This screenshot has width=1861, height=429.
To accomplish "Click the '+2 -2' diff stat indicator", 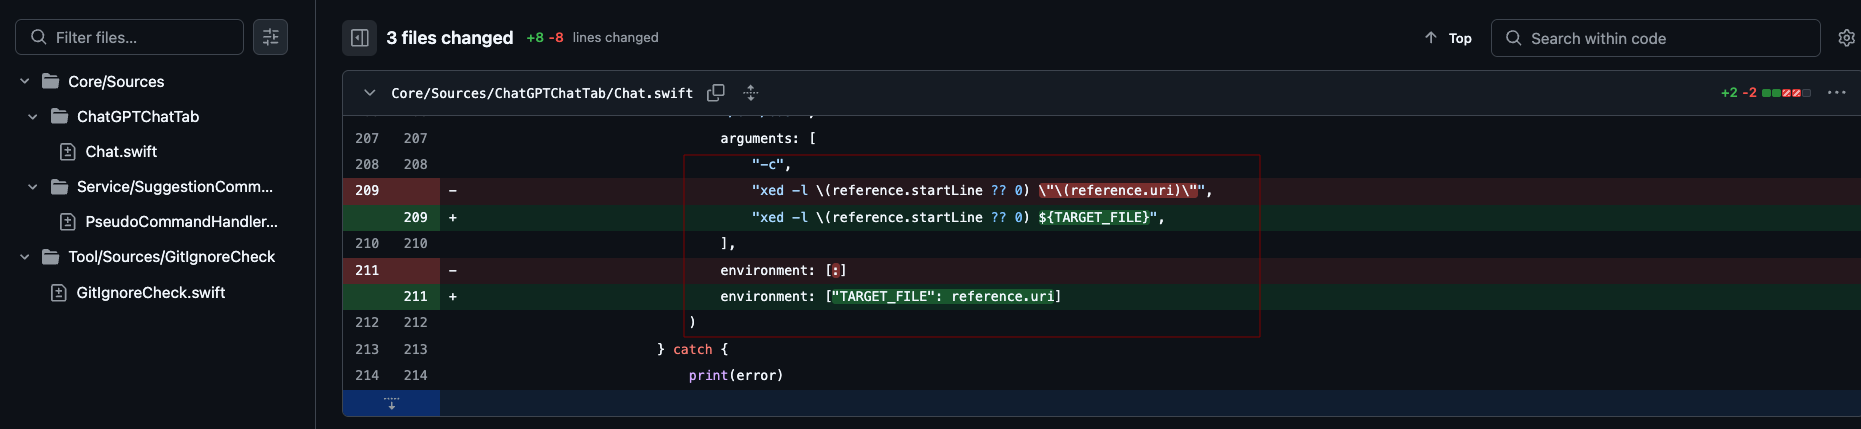I will click(1738, 93).
